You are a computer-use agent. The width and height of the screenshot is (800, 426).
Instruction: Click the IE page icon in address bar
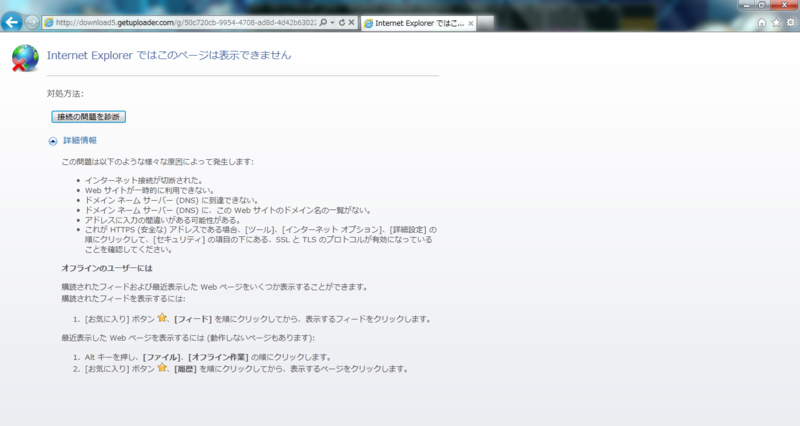tap(49, 22)
